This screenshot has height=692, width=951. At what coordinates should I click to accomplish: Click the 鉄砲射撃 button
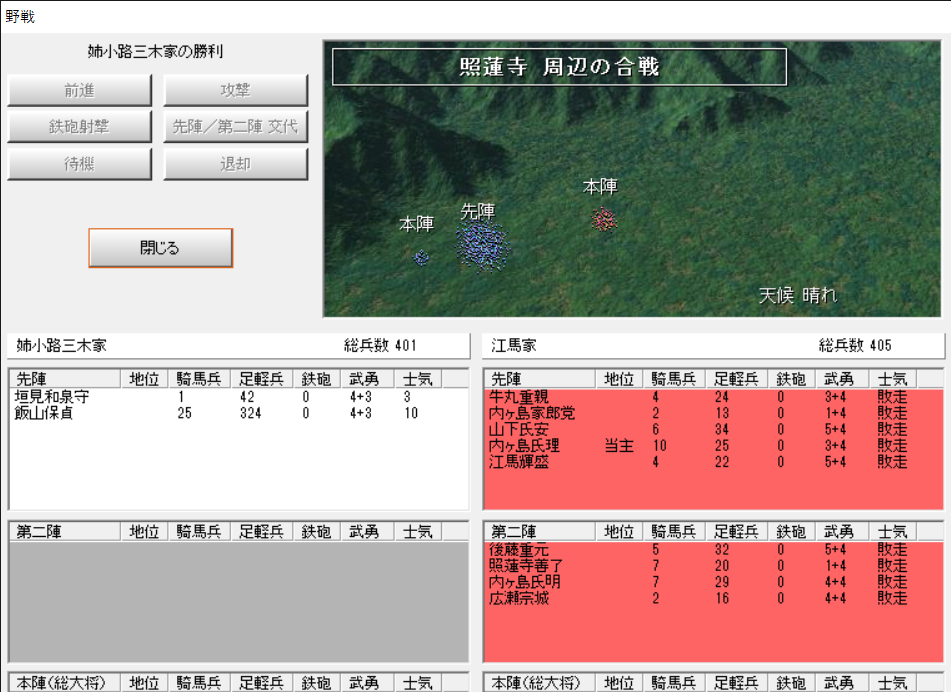80,127
